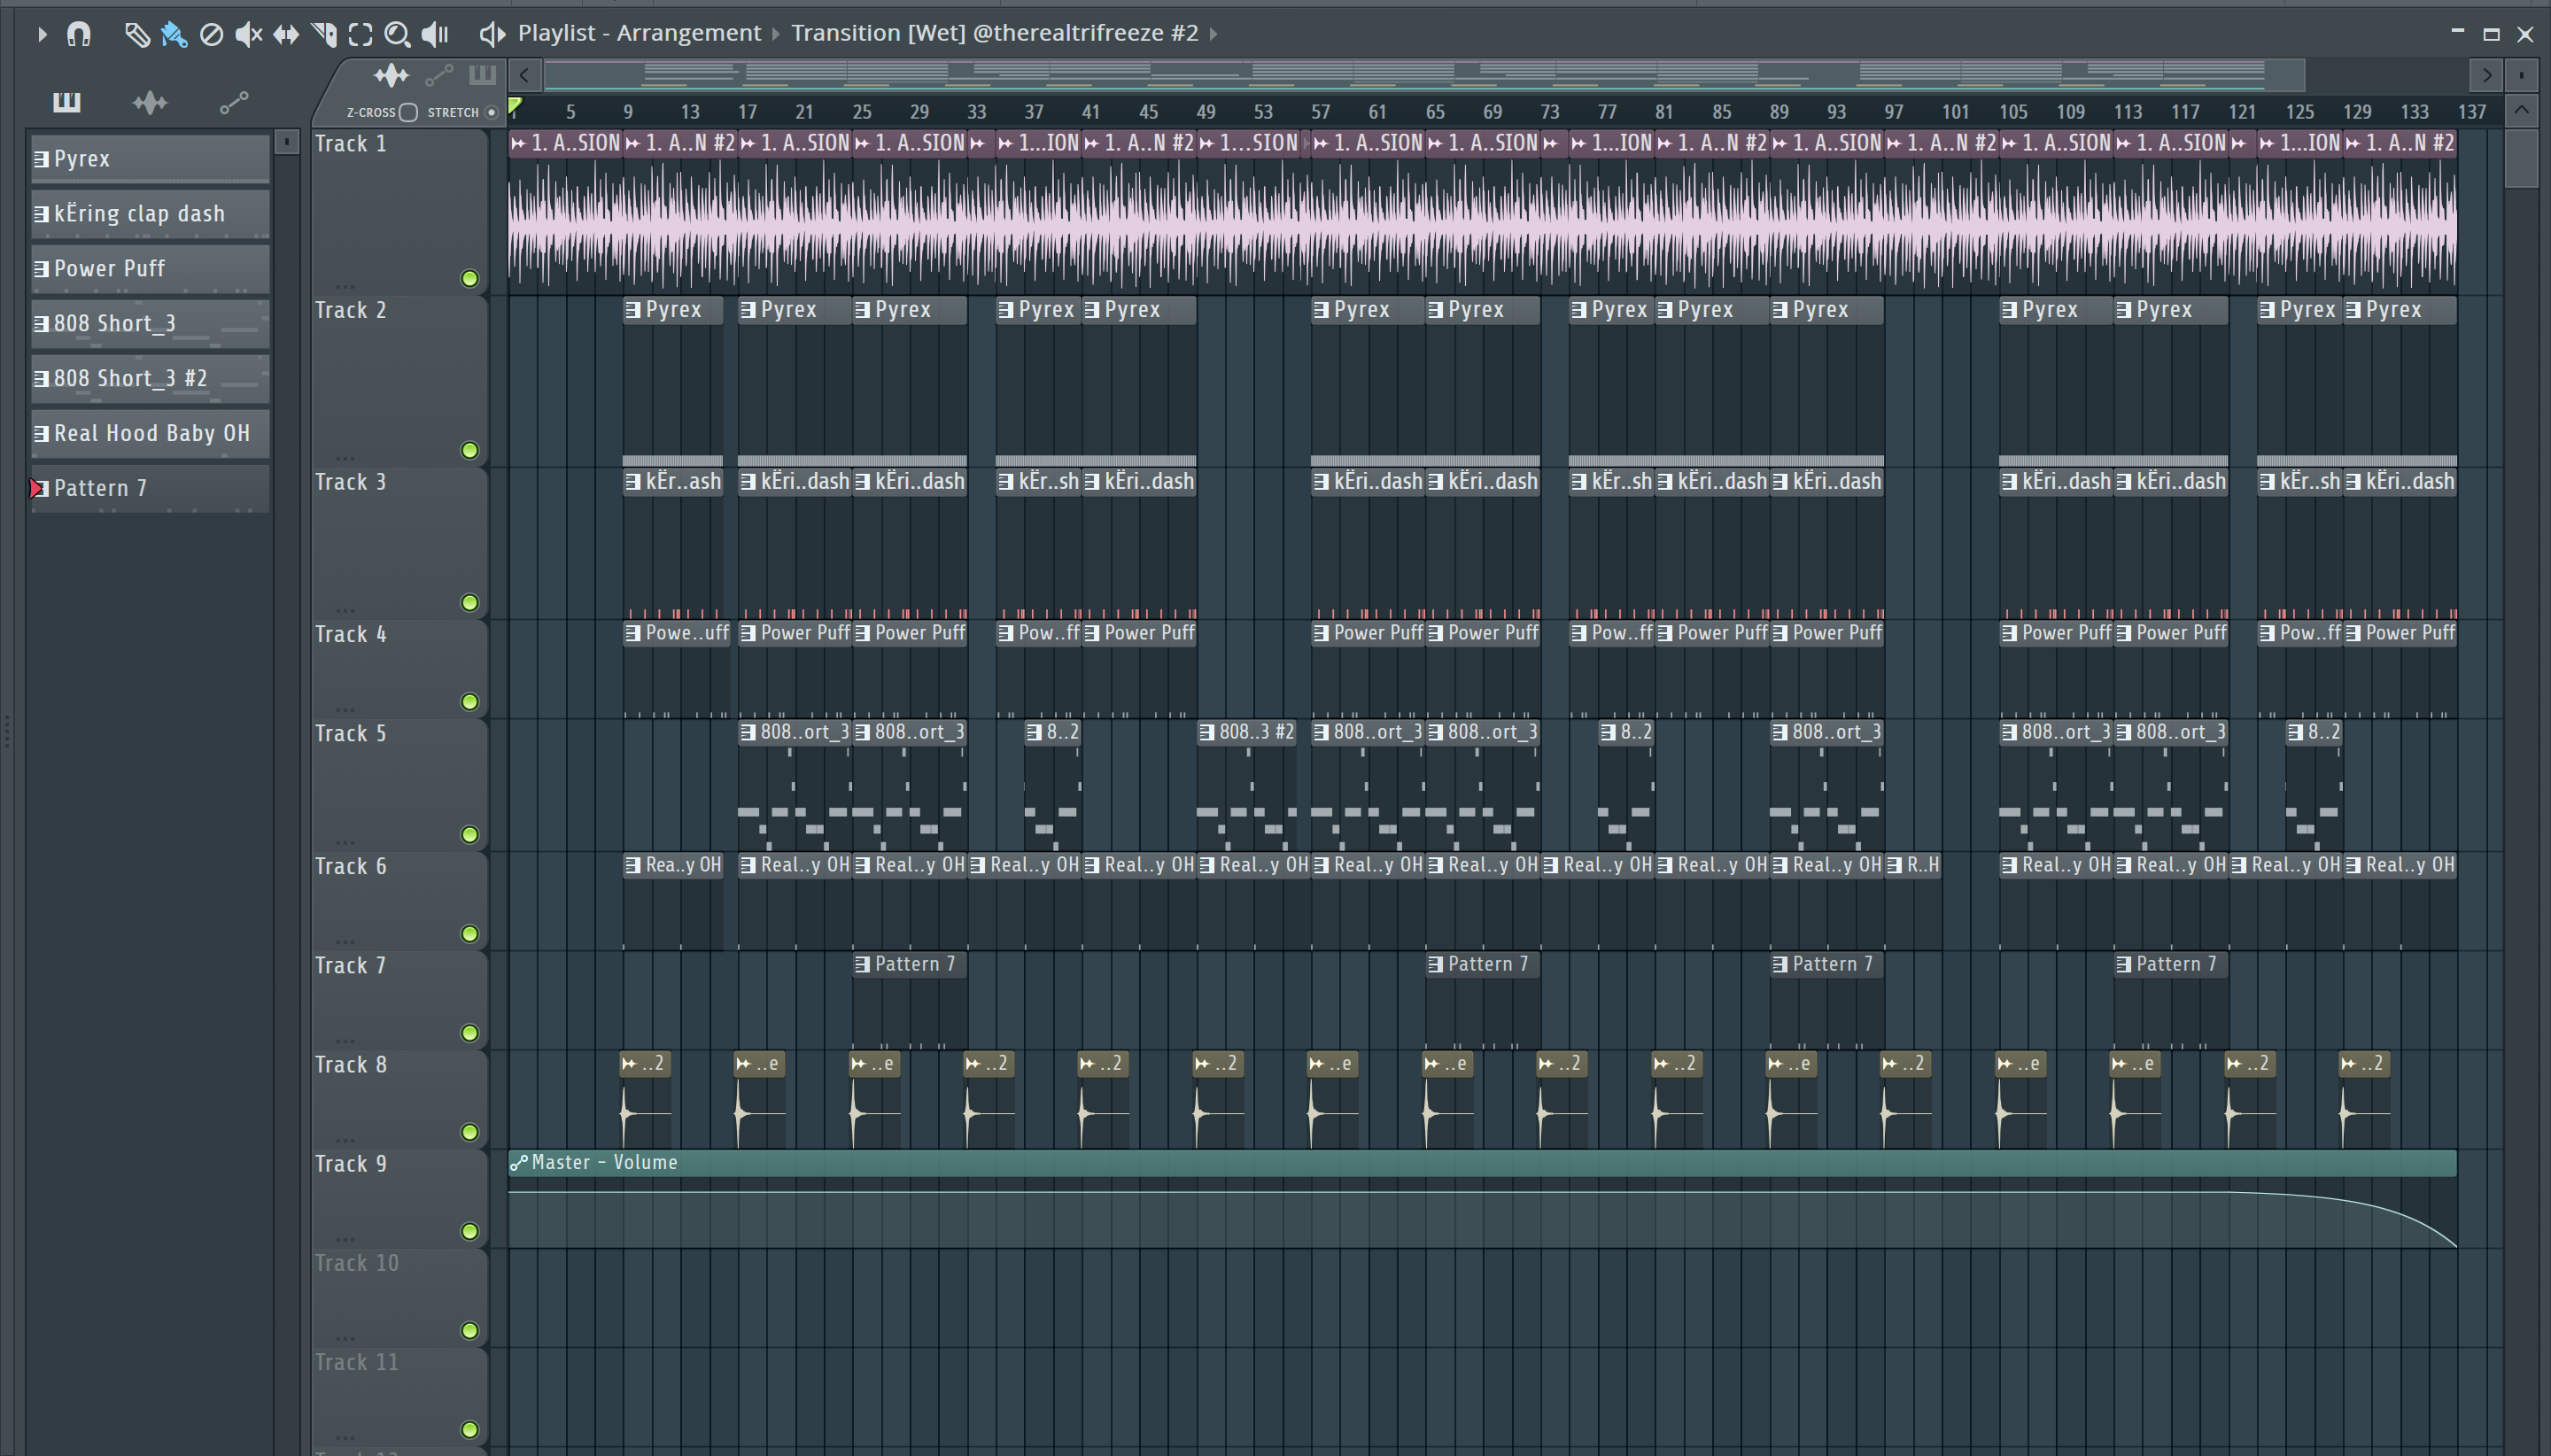Viewport: 2551px width, 1456px height.
Task: Select the Playback speaker tool
Action: 435,34
